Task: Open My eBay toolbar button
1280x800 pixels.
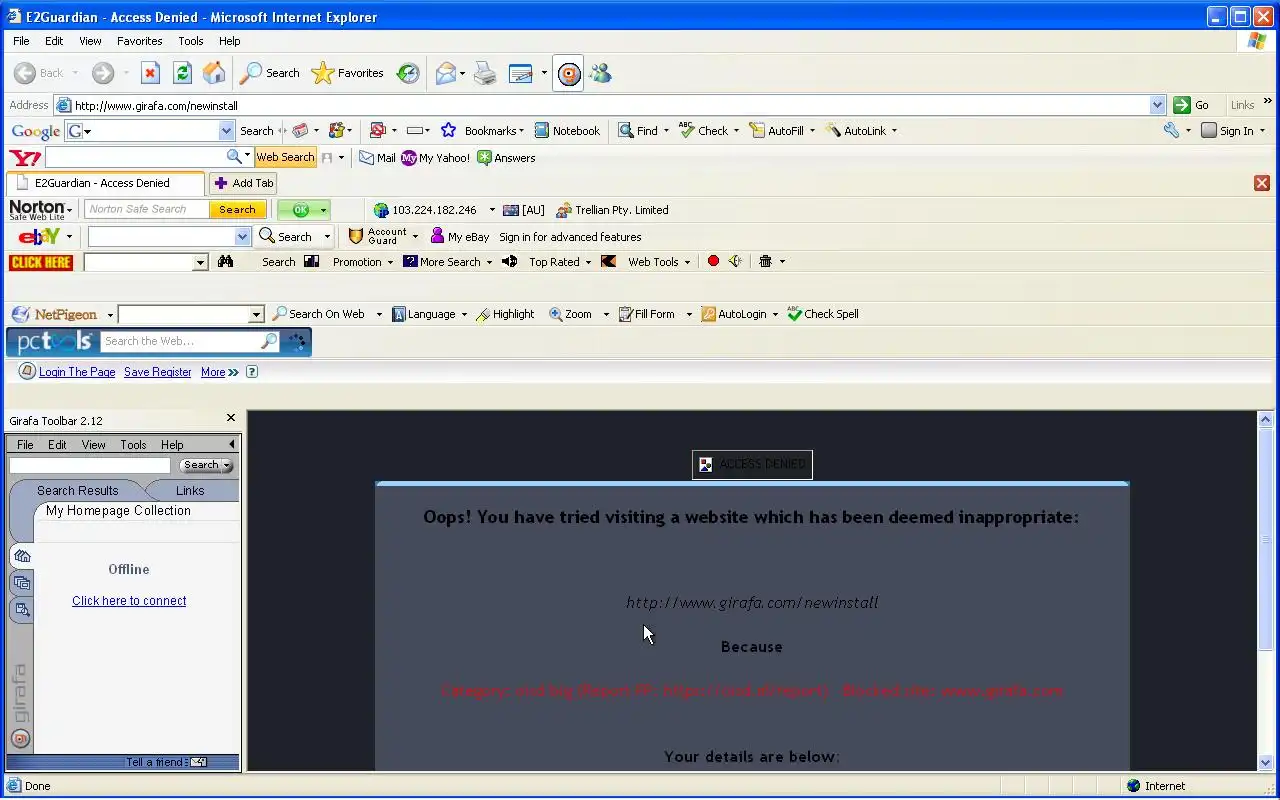Action: click(x=460, y=237)
